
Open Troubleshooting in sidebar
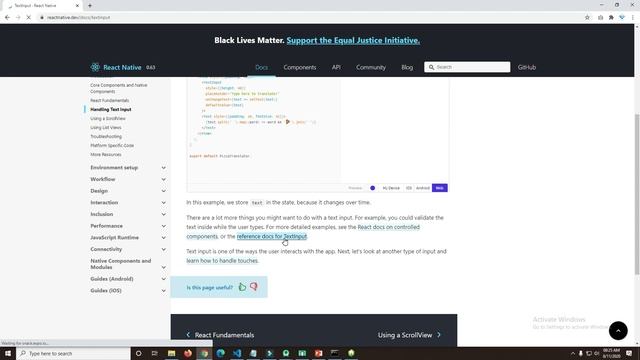point(106,136)
